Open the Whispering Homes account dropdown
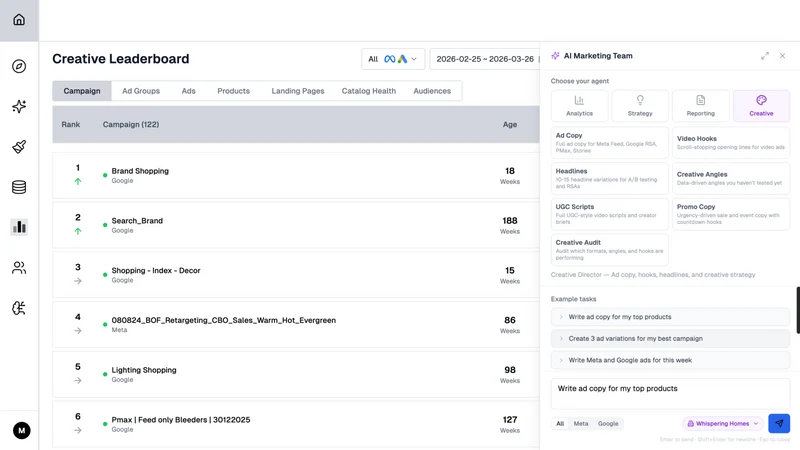The height and width of the screenshot is (450, 800). tap(722, 423)
